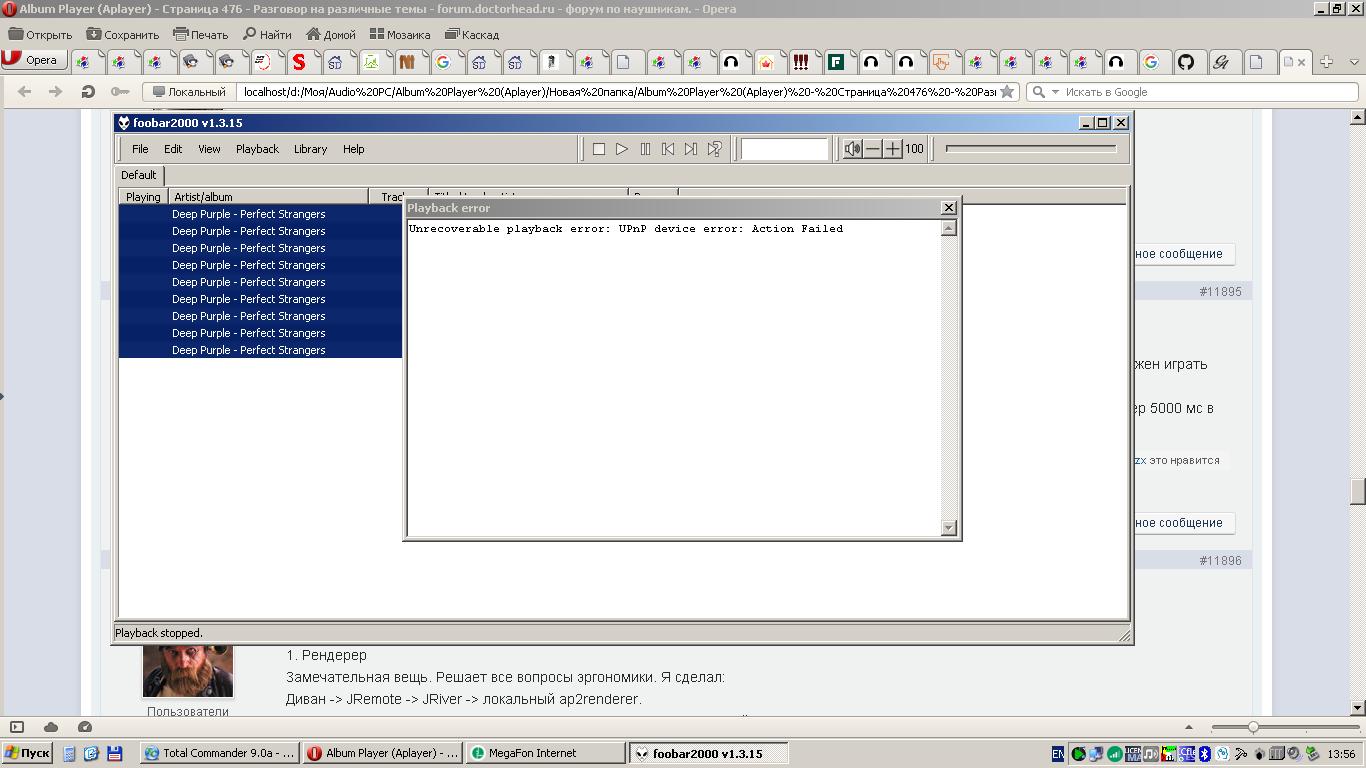Click the foobar2000 seek bar
This screenshot has height=768, width=1366.
pyautogui.click(x=1031, y=149)
